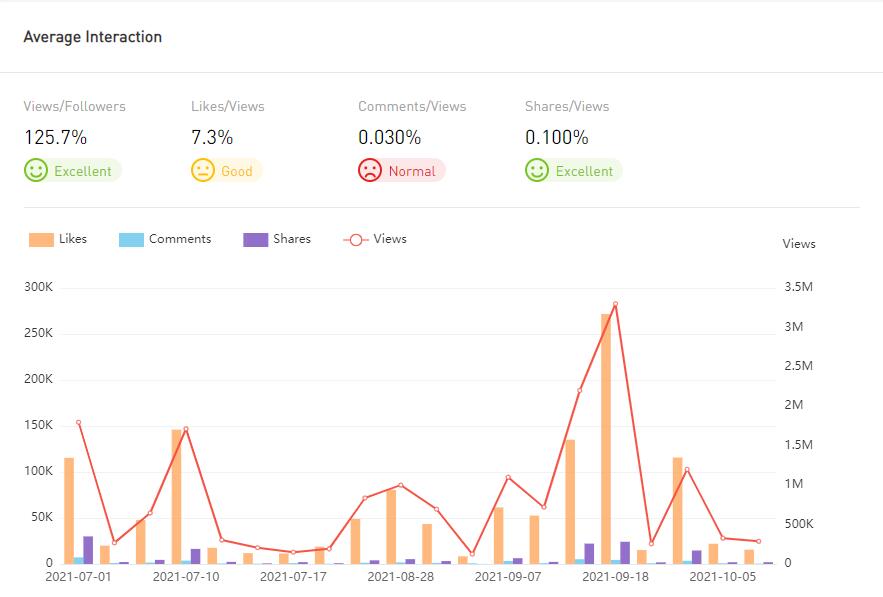Click the yellow neutral face under Likes/Views
Image resolution: width=883 pixels, height=597 pixels.
tap(203, 171)
